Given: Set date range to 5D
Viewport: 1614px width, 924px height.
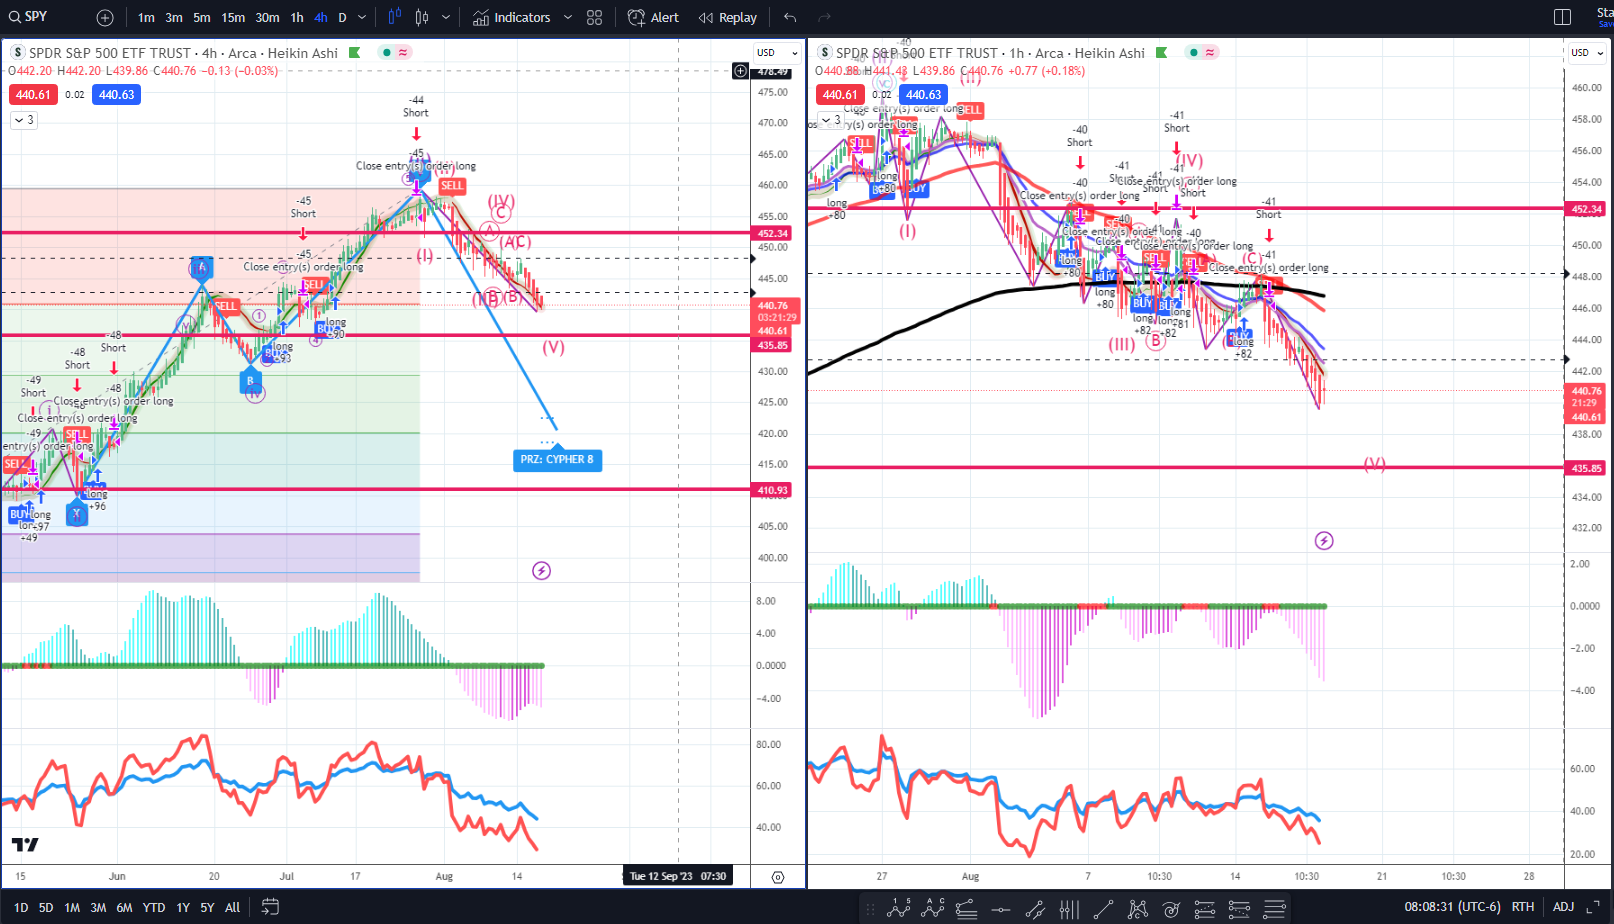Looking at the screenshot, I should [x=46, y=907].
